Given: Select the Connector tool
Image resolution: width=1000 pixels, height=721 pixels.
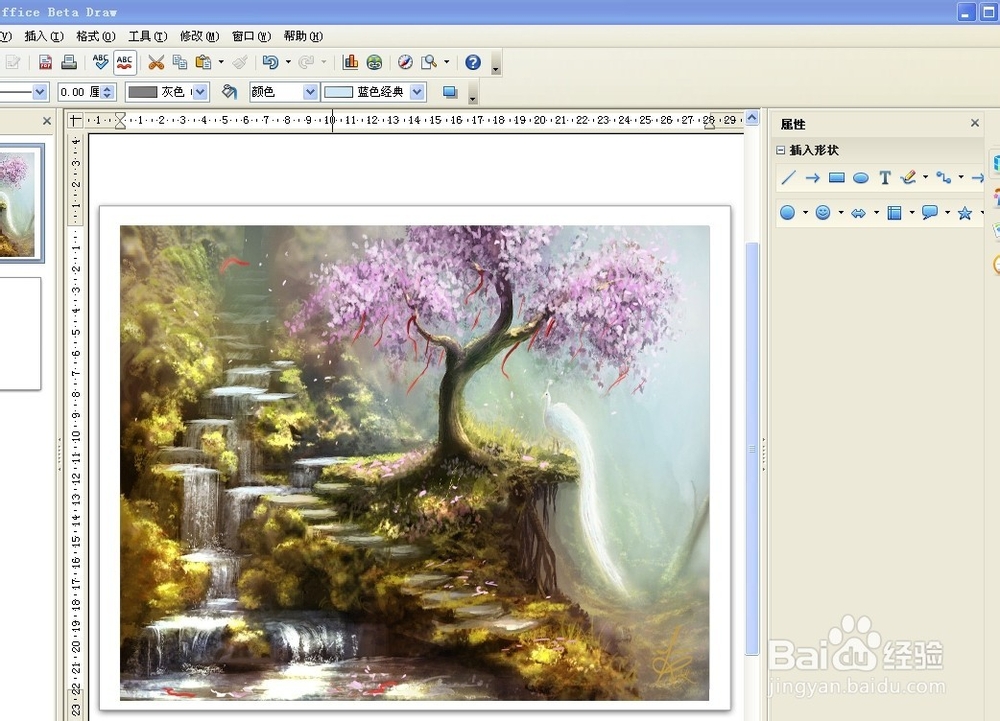Looking at the screenshot, I should (944, 178).
